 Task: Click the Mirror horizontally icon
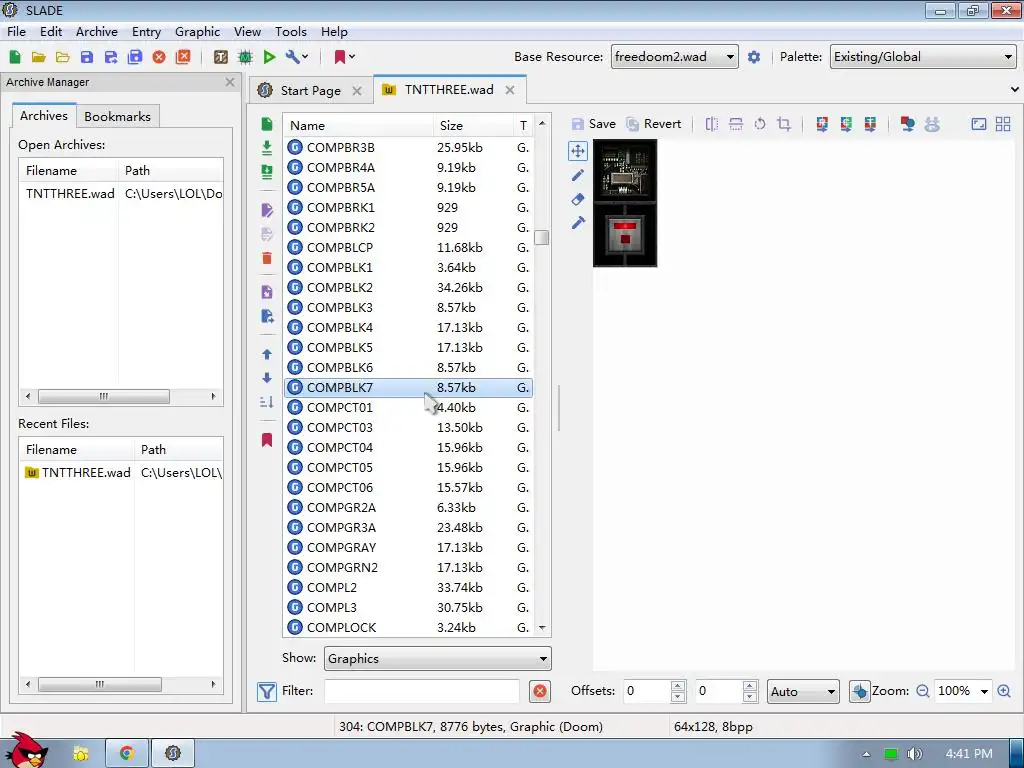click(x=712, y=124)
